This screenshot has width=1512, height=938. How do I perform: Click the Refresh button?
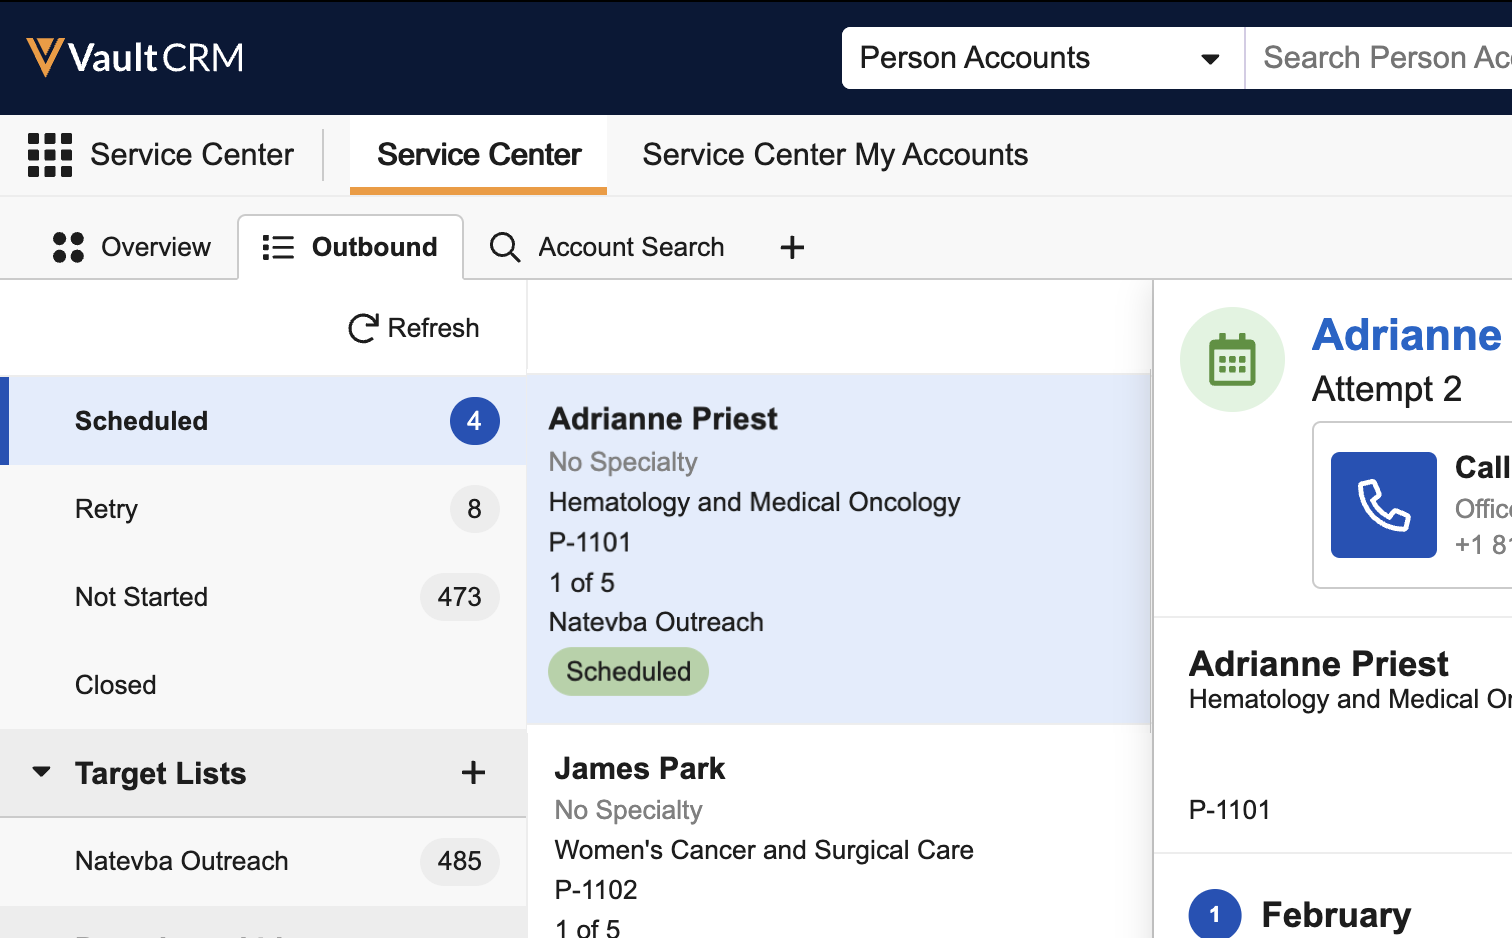coord(414,328)
